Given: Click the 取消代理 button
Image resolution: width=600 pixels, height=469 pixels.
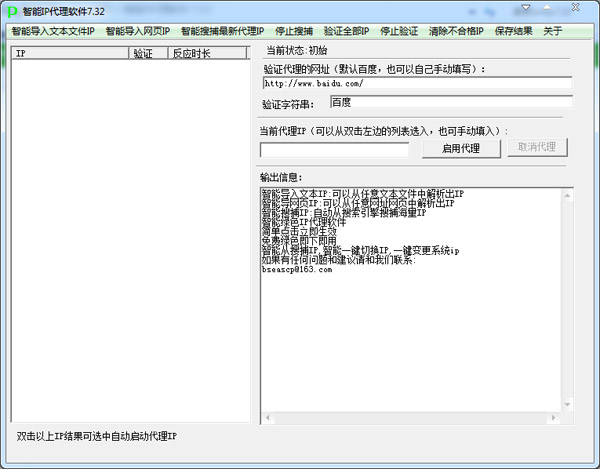Looking at the screenshot, I should tap(537, 147).
